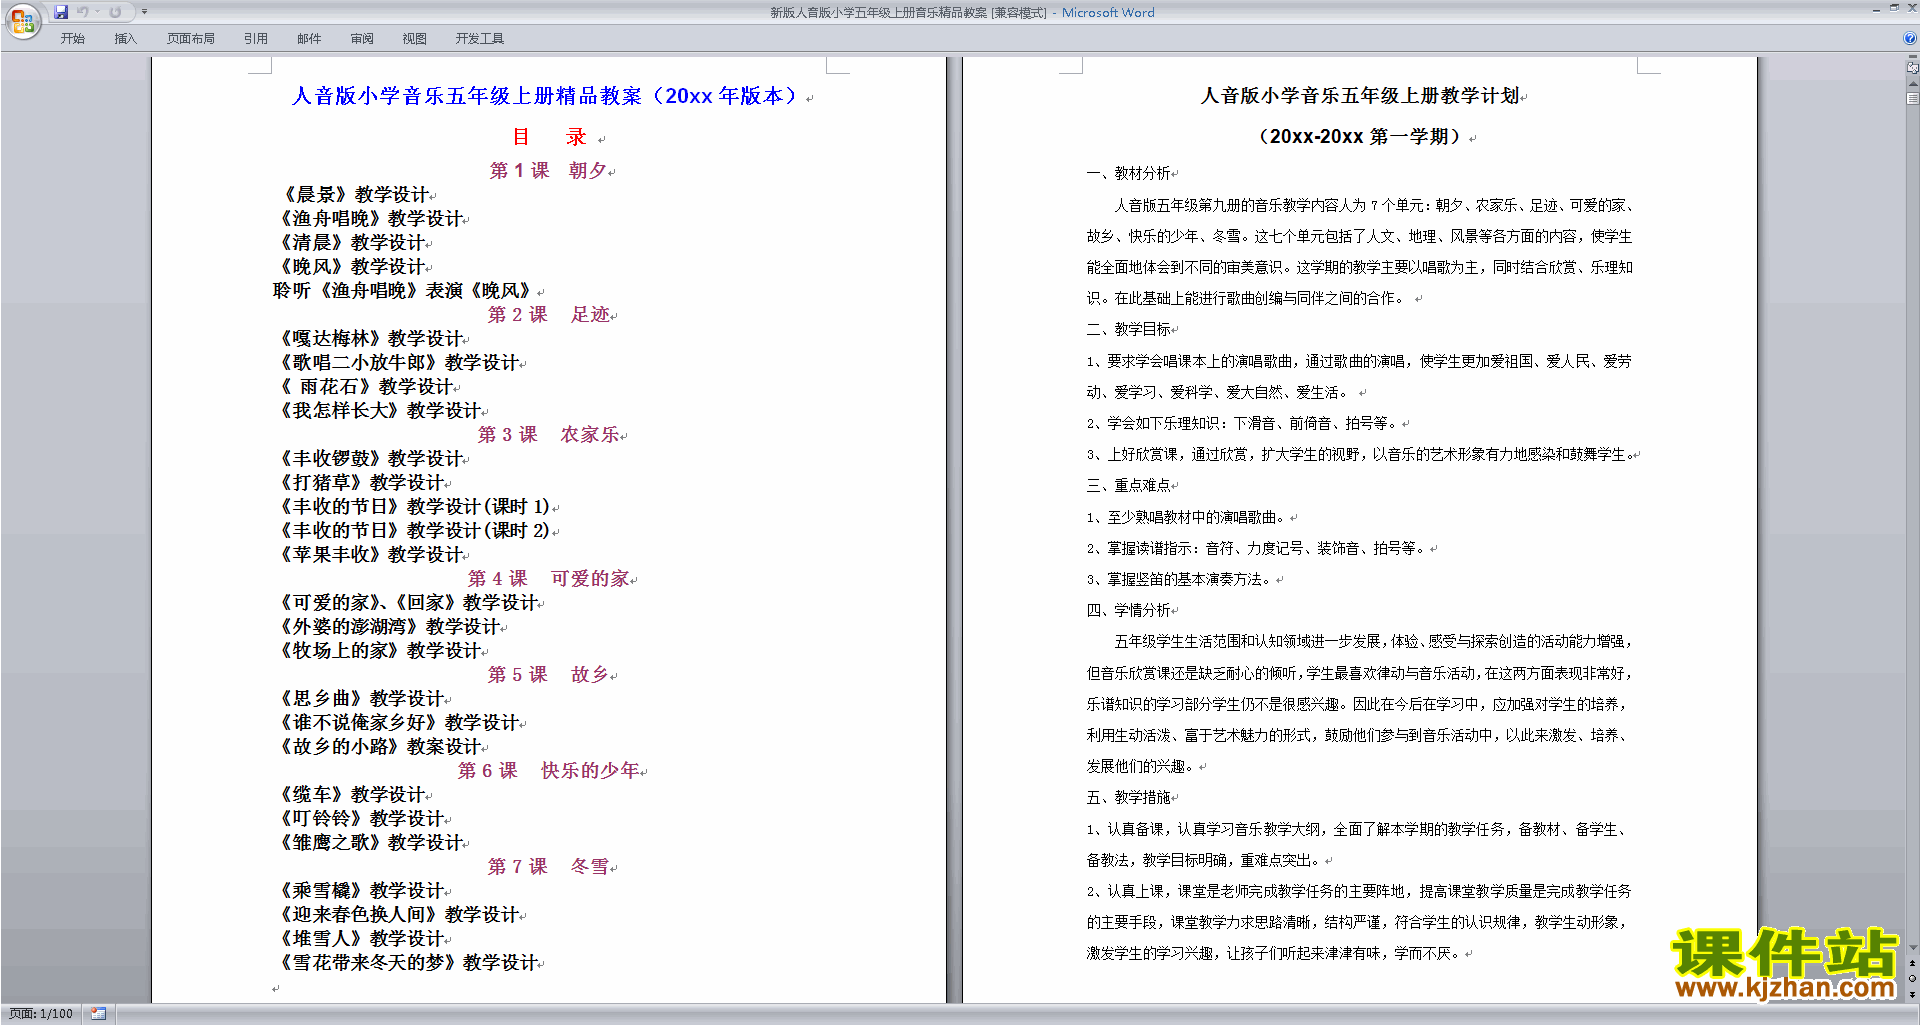Click the right page's 教学计划 title line

coord(1360,96)
